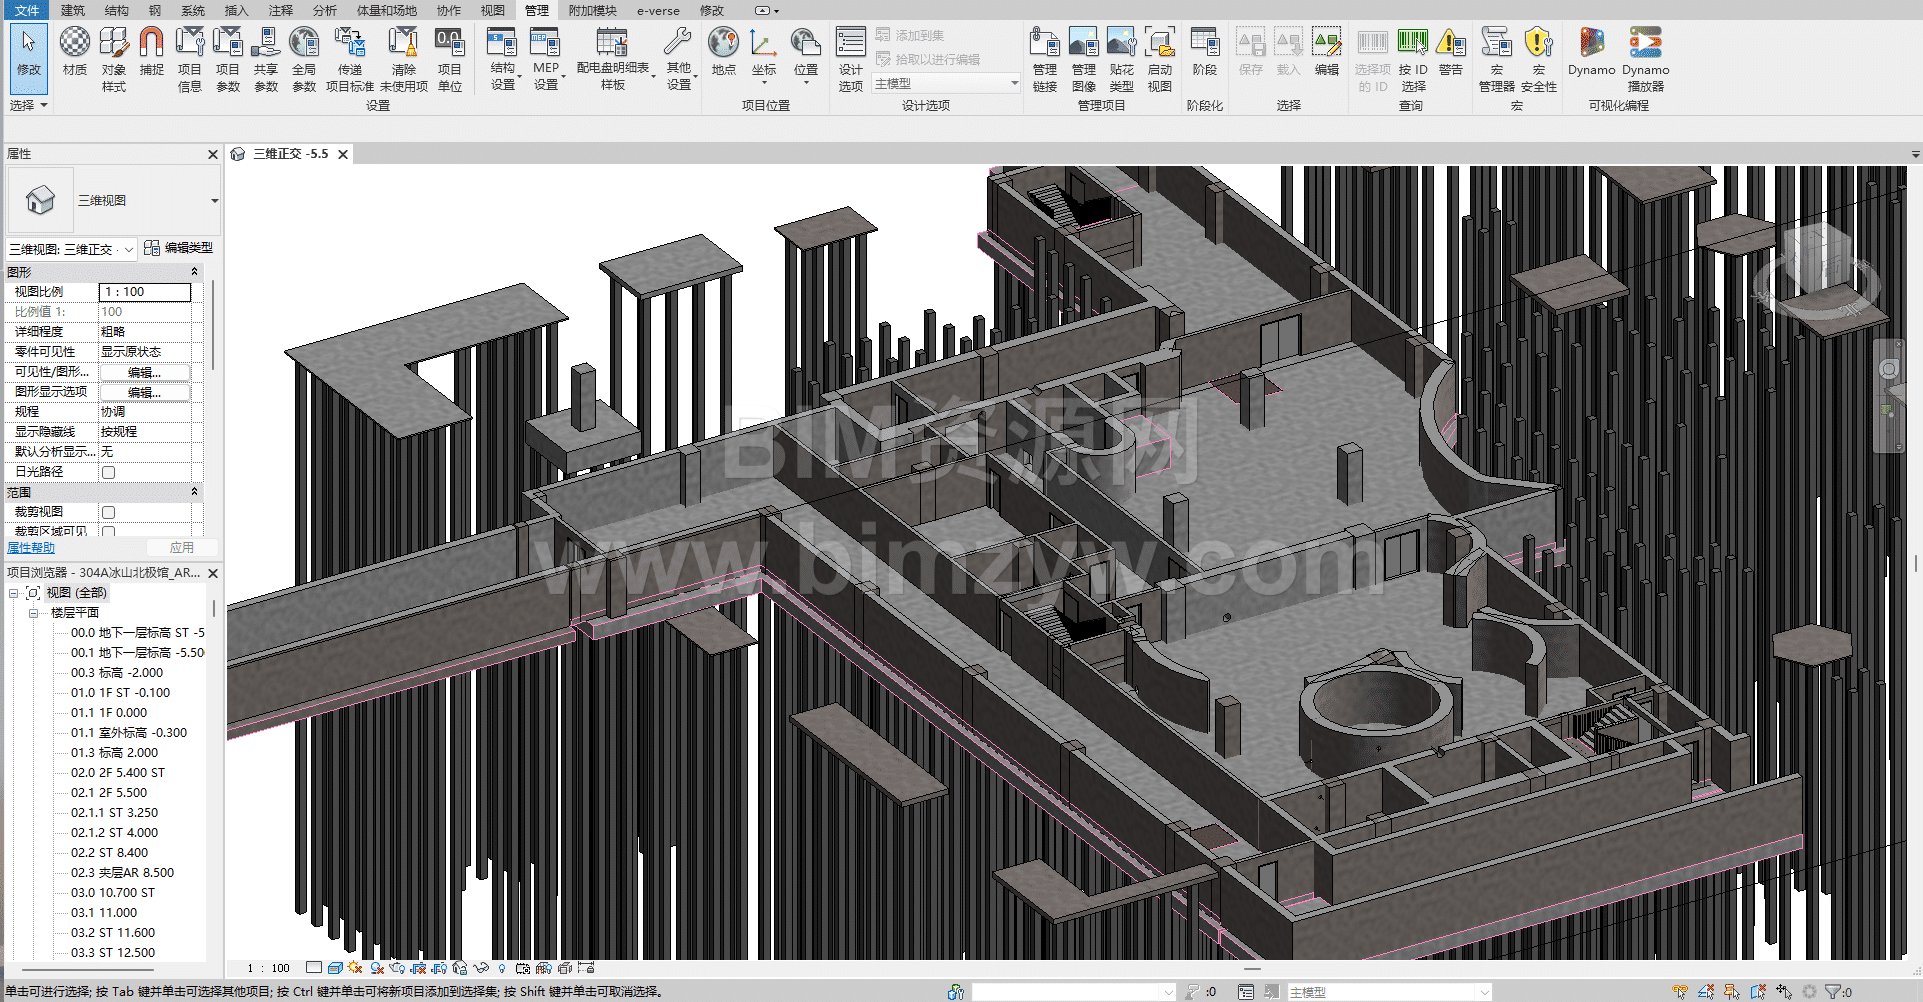
Task: Click Edit for Graphic Display Options row
Action: pyautogui.click(x=144, y=392)
